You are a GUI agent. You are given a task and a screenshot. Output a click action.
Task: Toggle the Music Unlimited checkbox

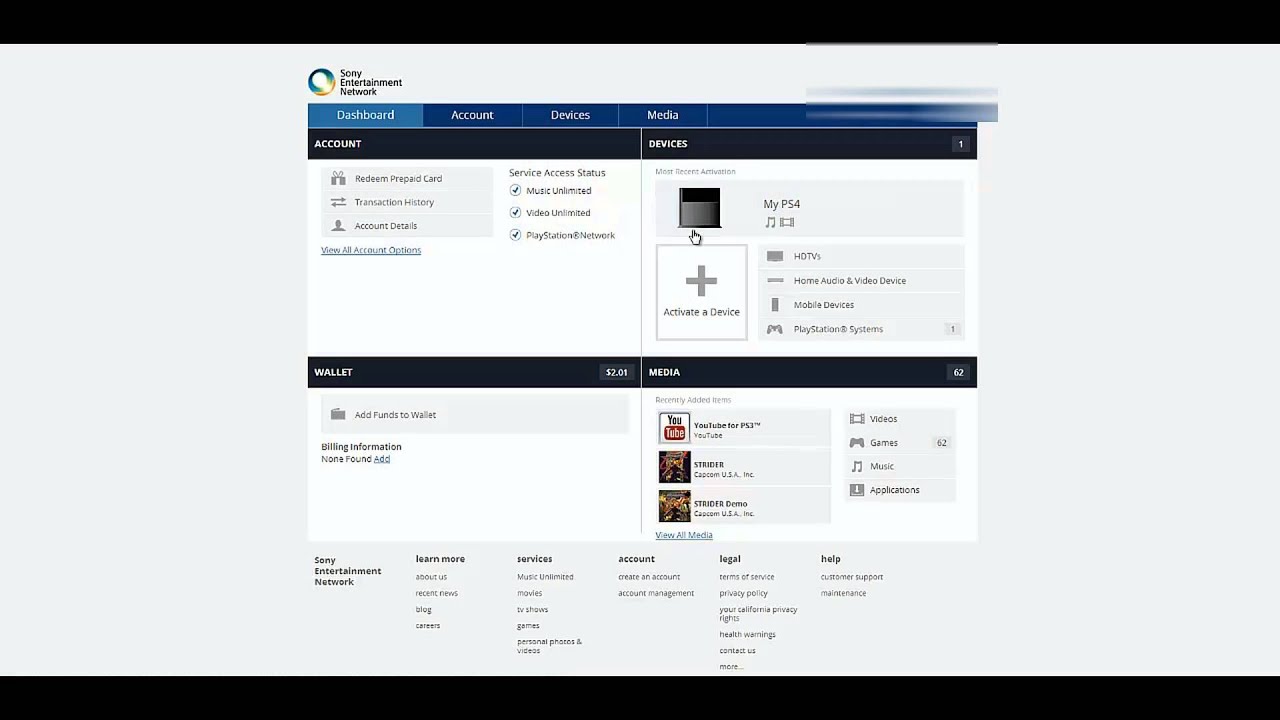click(x=515, y=190)
